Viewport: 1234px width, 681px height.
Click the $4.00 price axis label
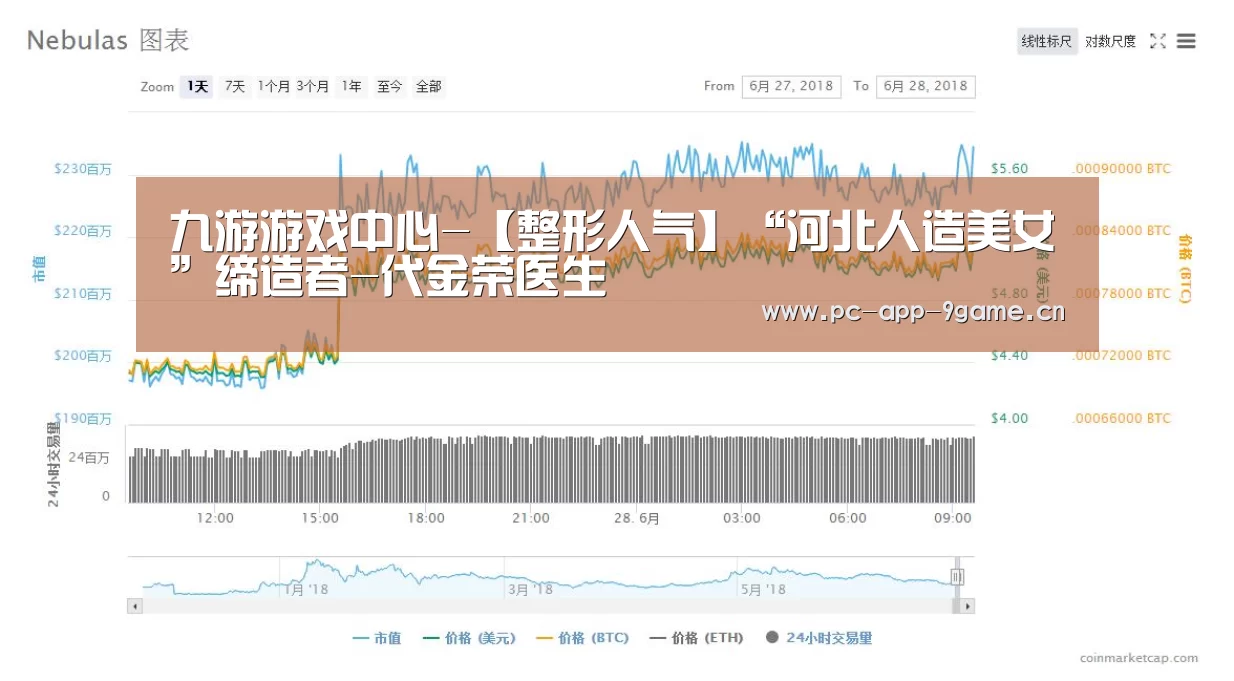point(1009,418)
